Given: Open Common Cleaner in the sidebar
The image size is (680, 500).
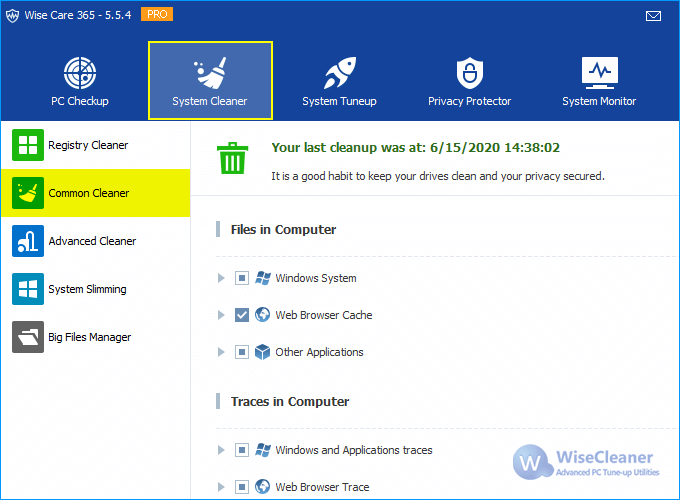Looking at the screenshot, I should [x=95, y=193].
